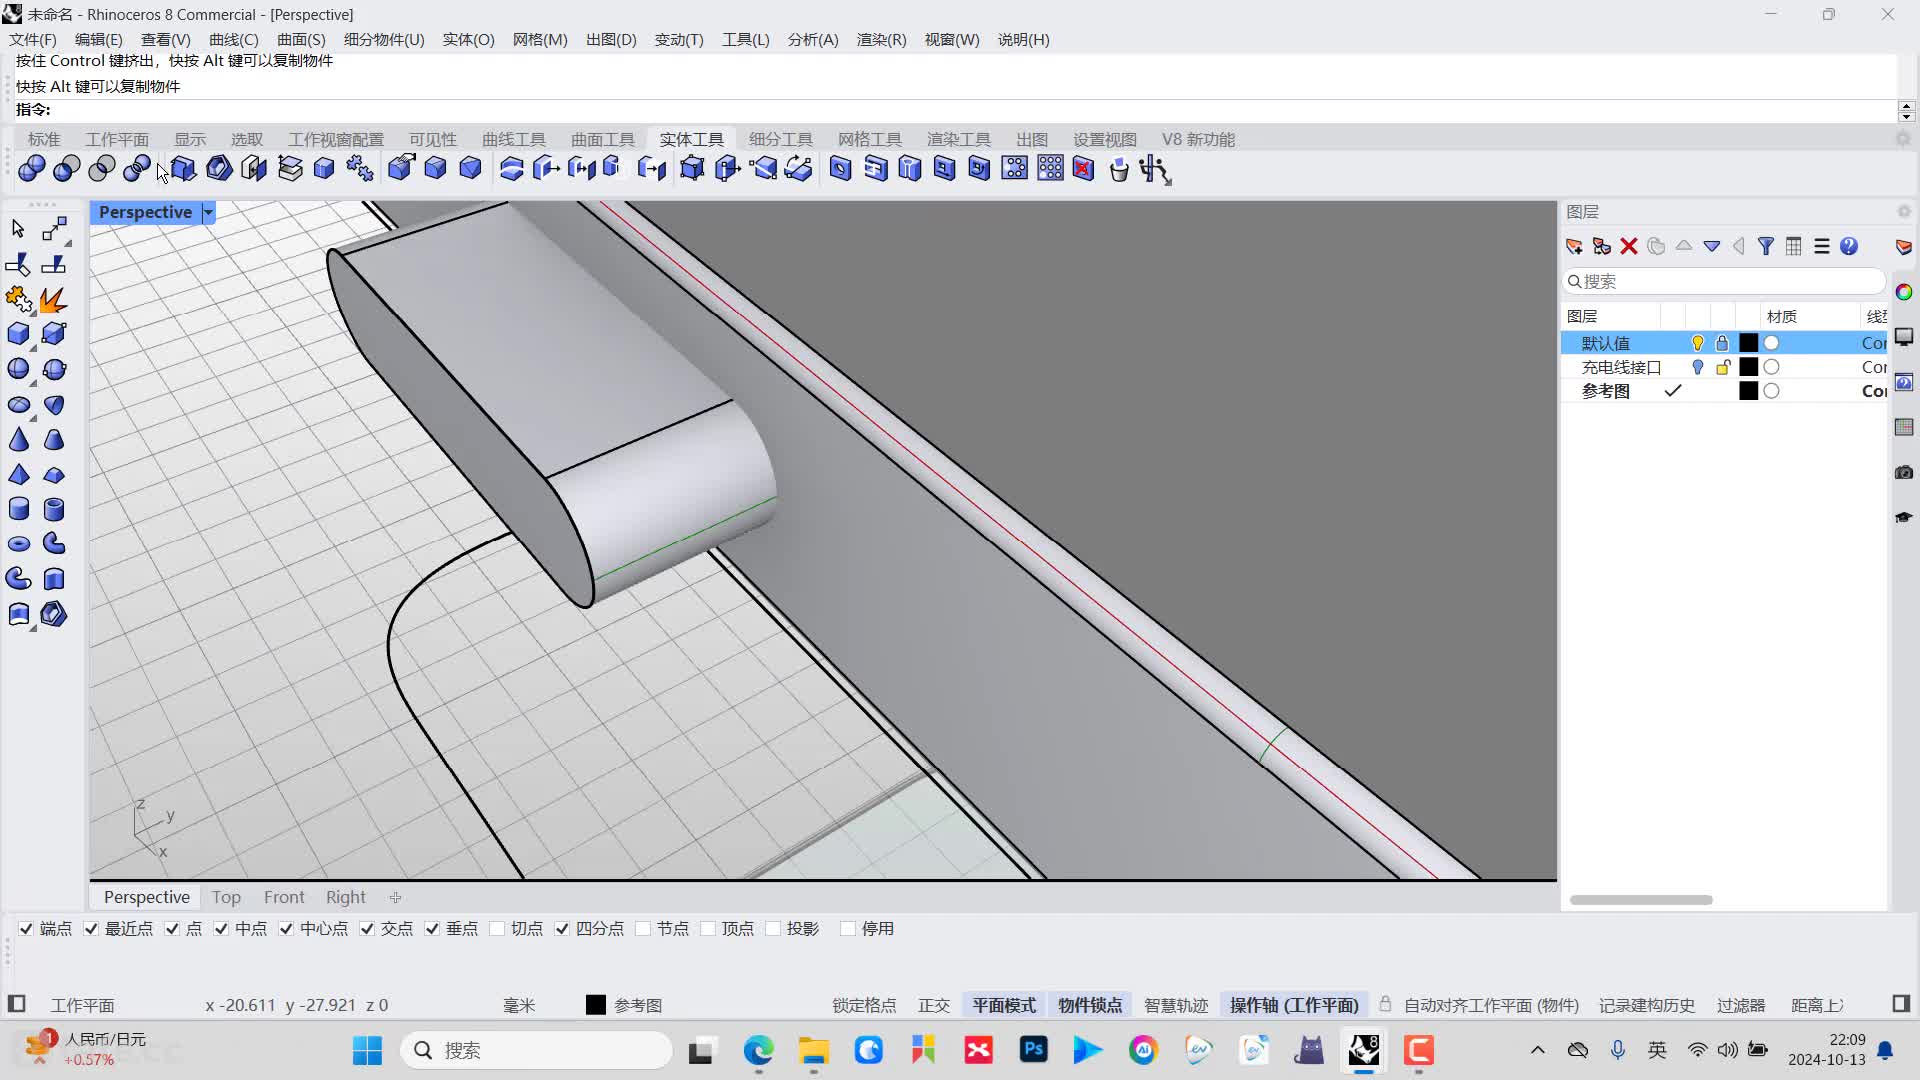This screenshot has width=1920, height=1080.
Task: Switch to the 细分工具 toolbar tab
Action: pos(781,139)
